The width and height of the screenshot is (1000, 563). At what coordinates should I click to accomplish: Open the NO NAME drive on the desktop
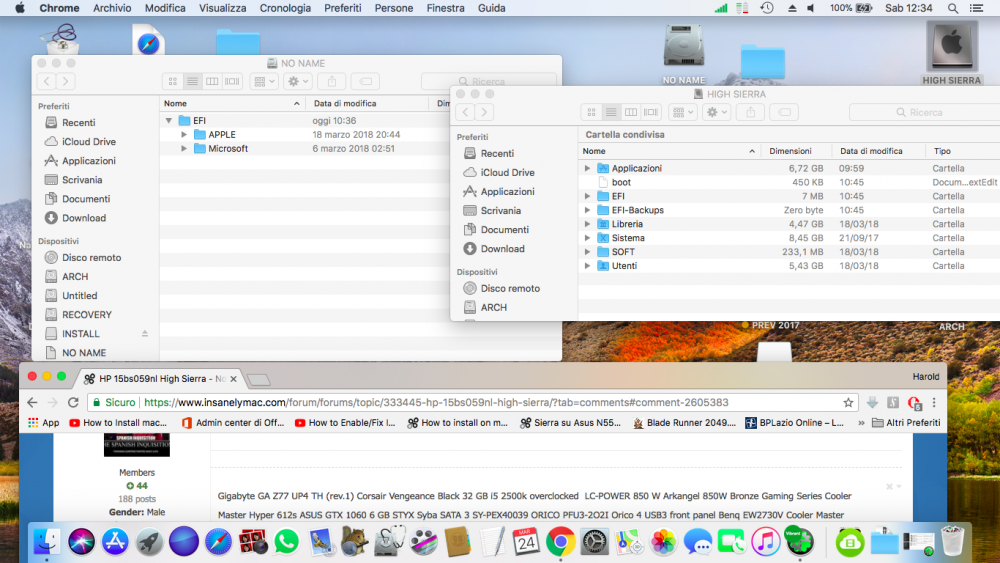pos(683,54)
